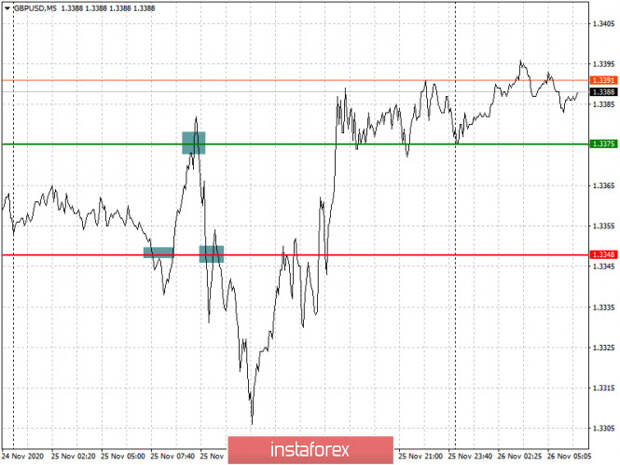Click the 1.3405 price axis label

[602, 23]
